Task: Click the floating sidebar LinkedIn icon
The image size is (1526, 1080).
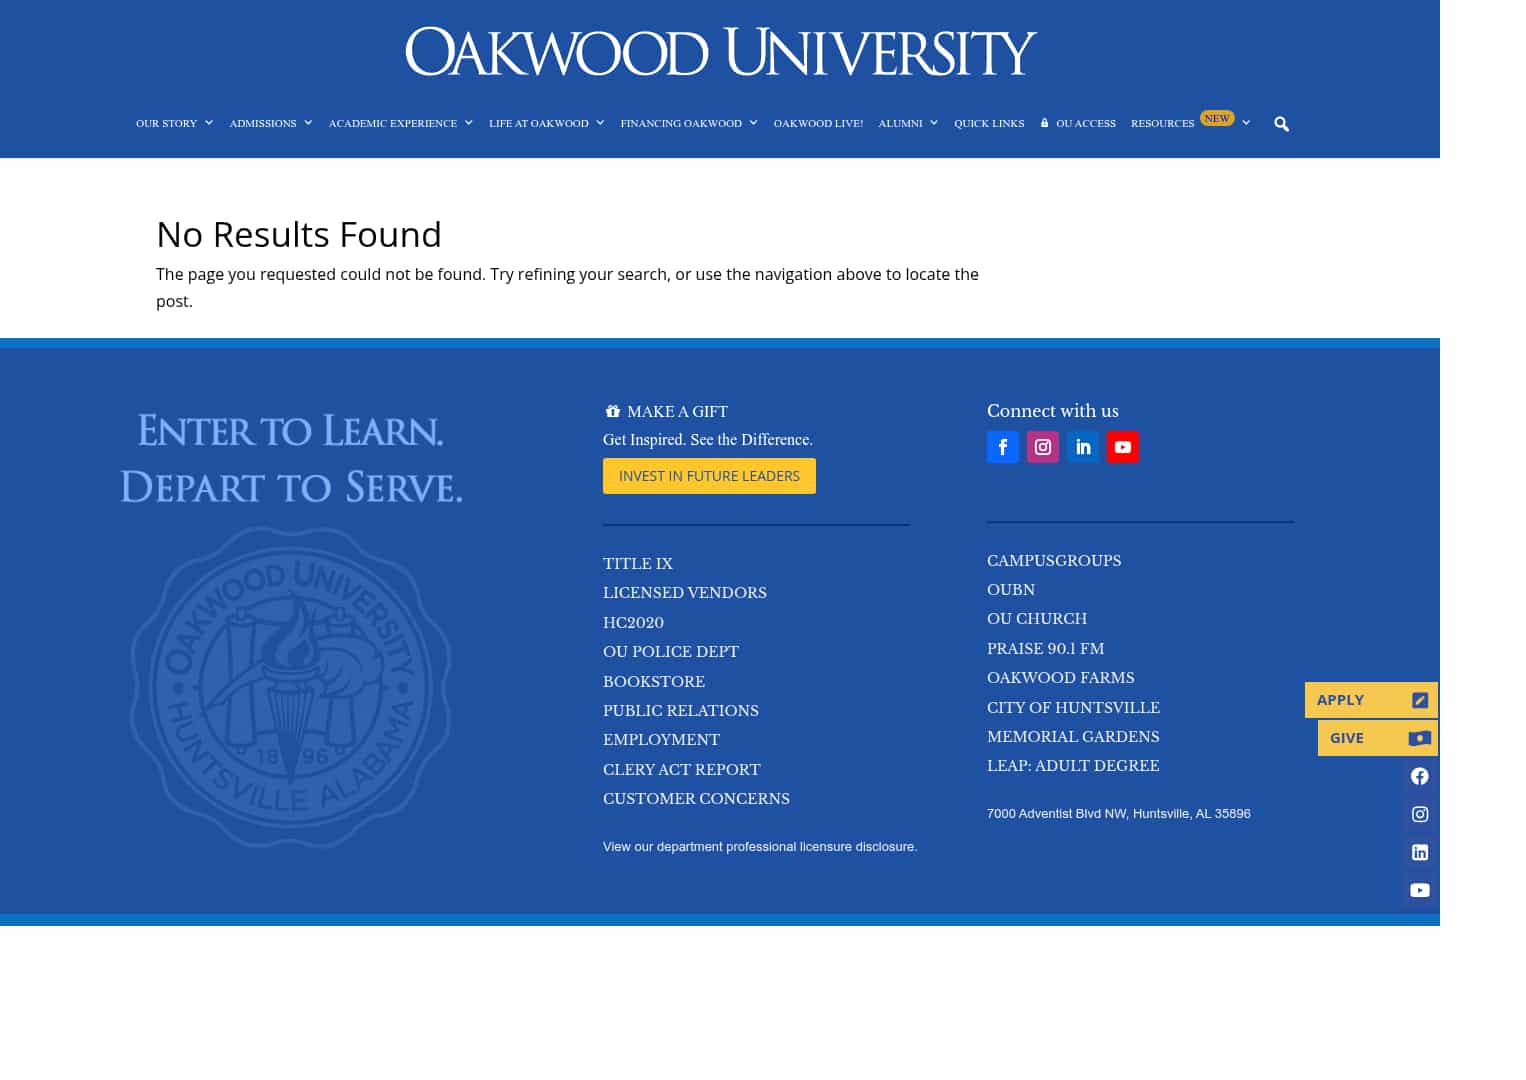Action: [1420, 852]
